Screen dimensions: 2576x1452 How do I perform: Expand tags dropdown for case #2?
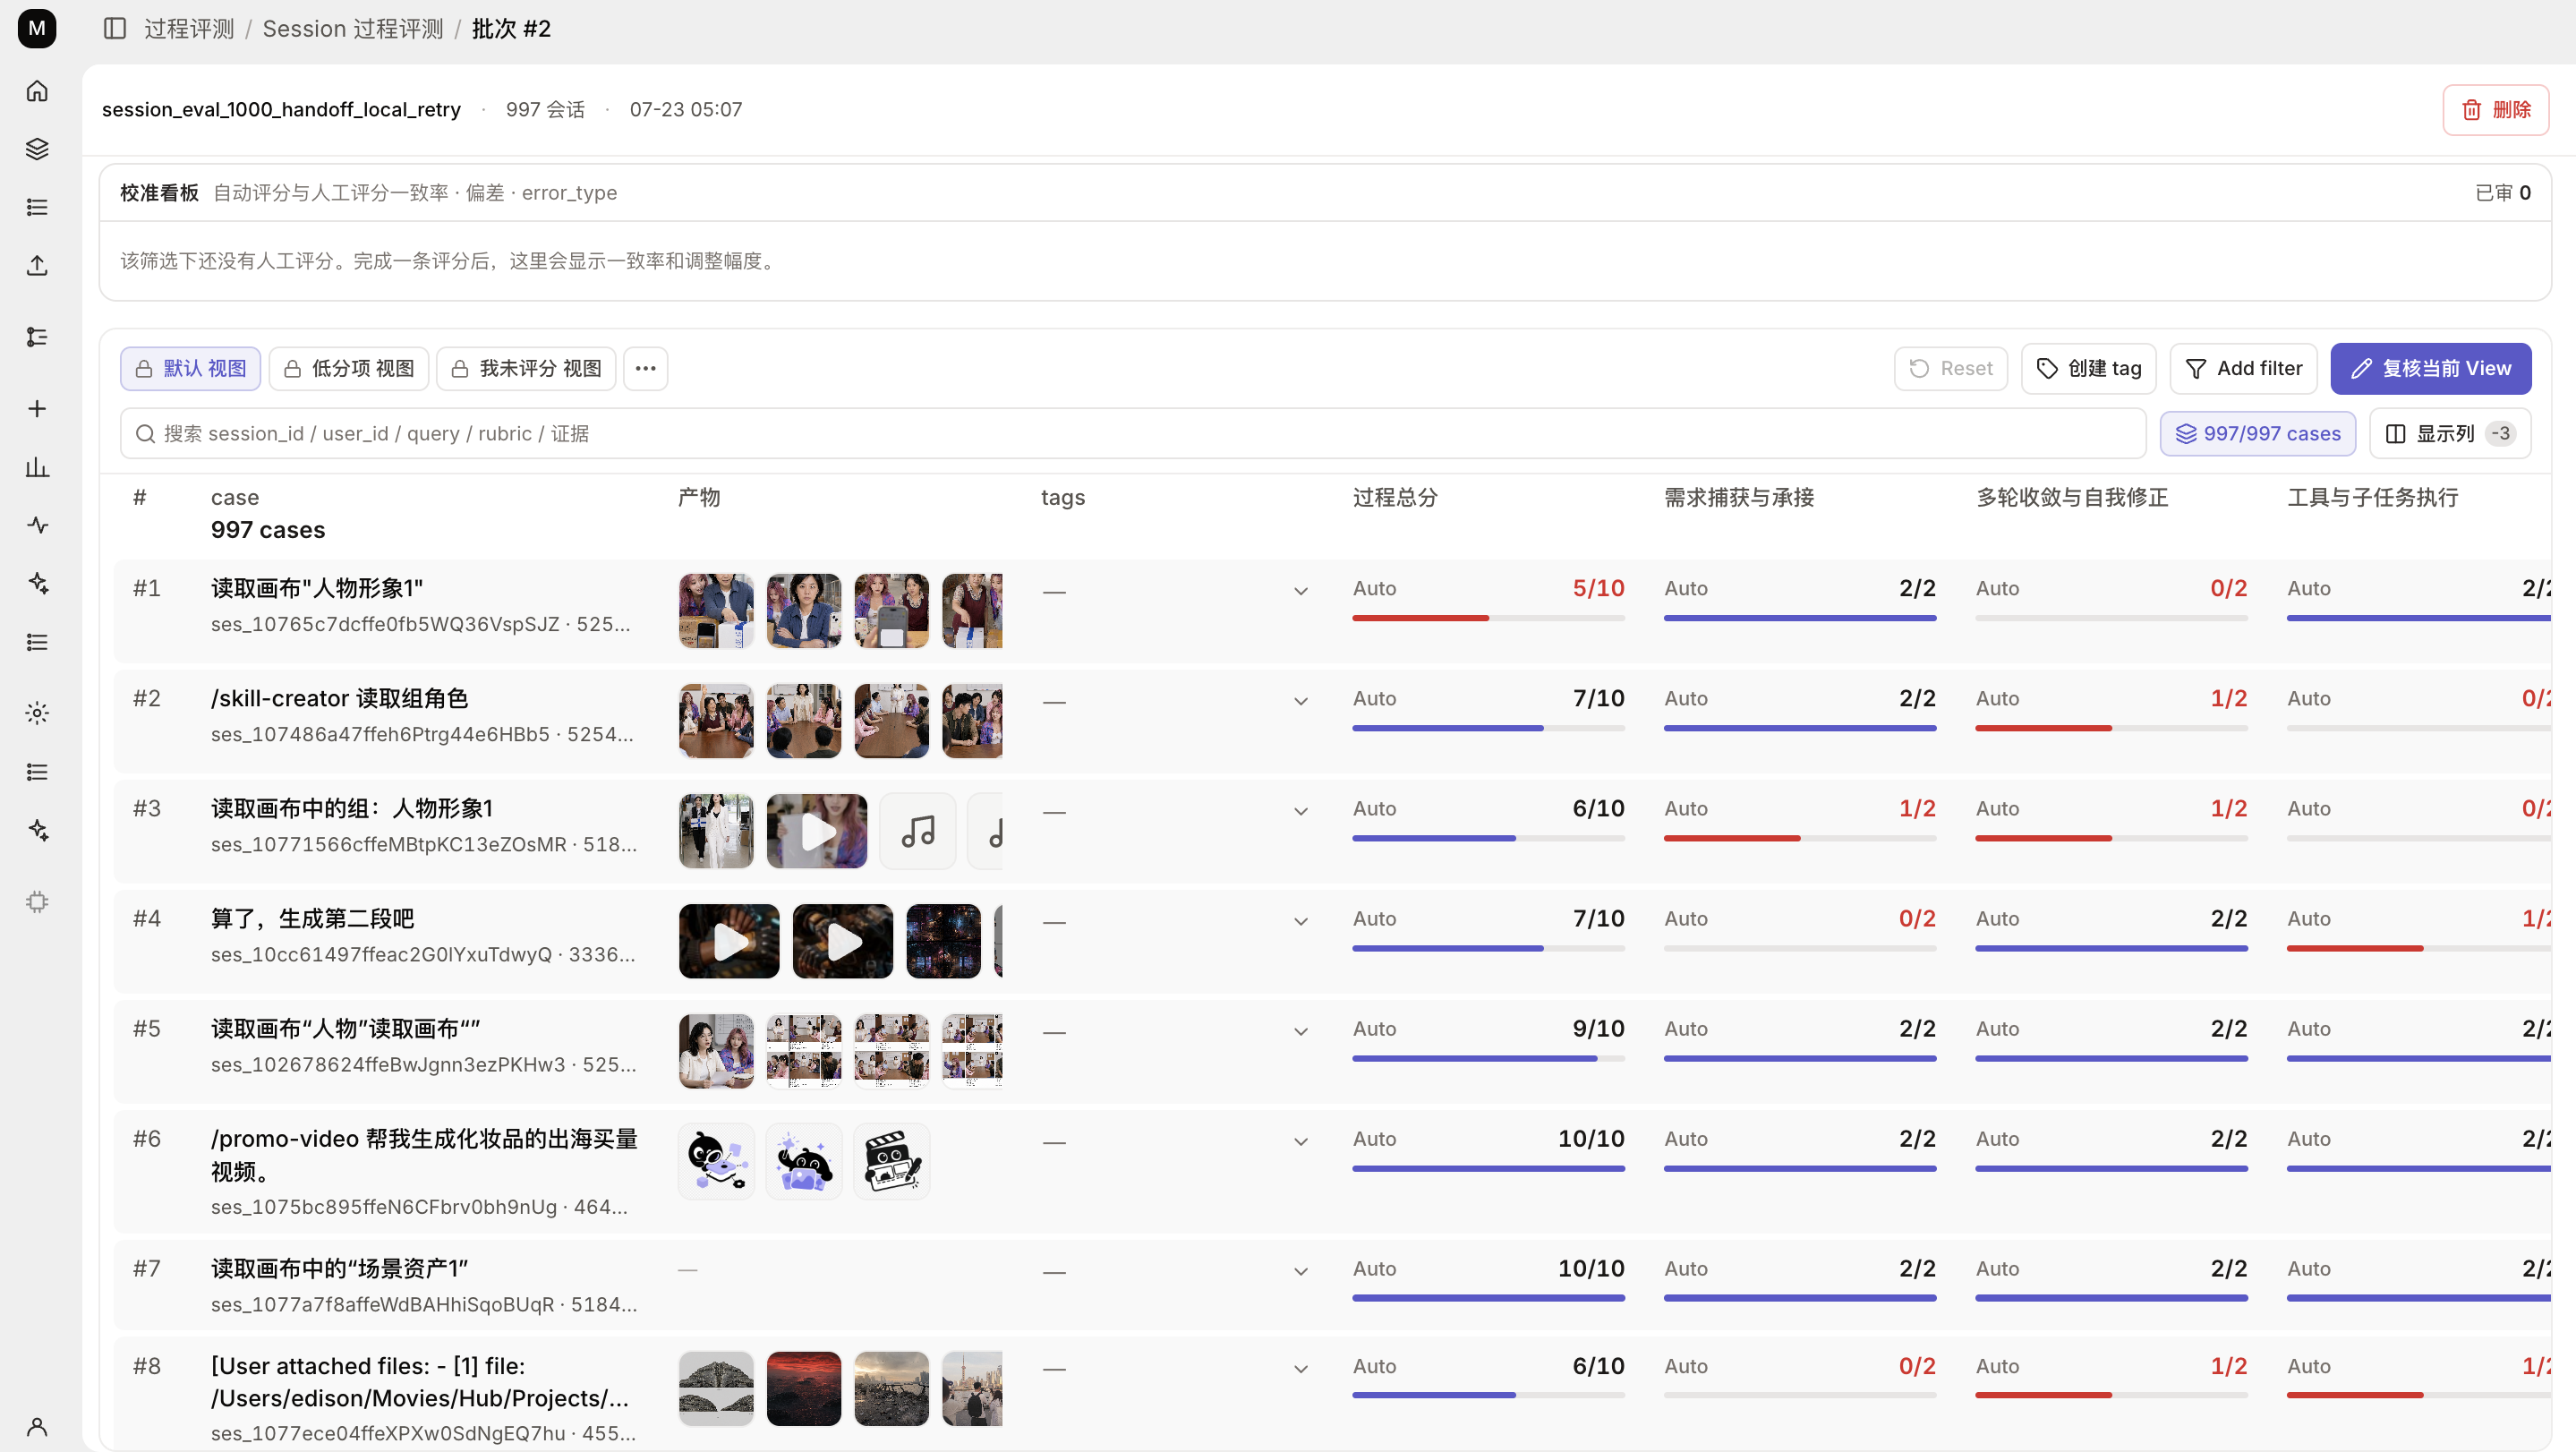click(x=1301, y=701)
